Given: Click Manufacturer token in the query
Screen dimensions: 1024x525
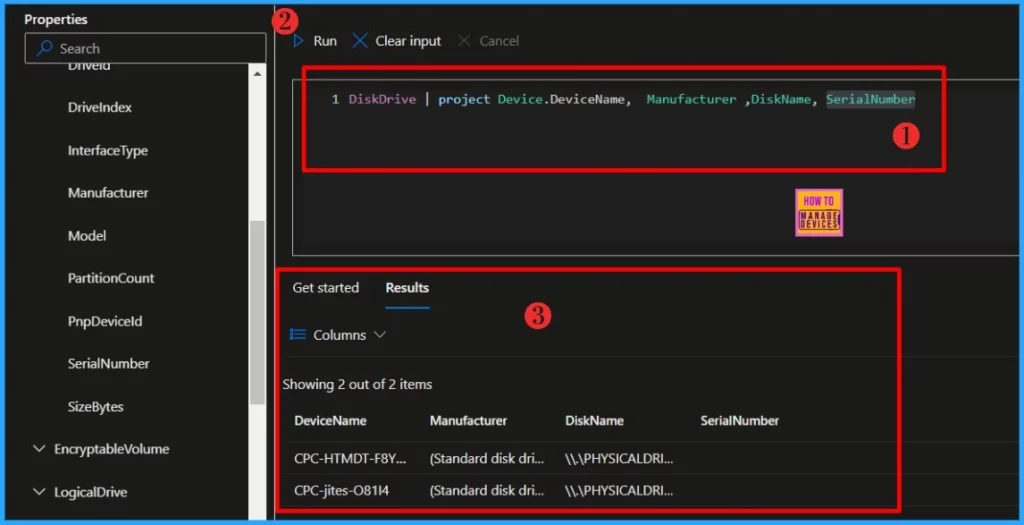Looking at the screenshot, I should tap(691, 99).
